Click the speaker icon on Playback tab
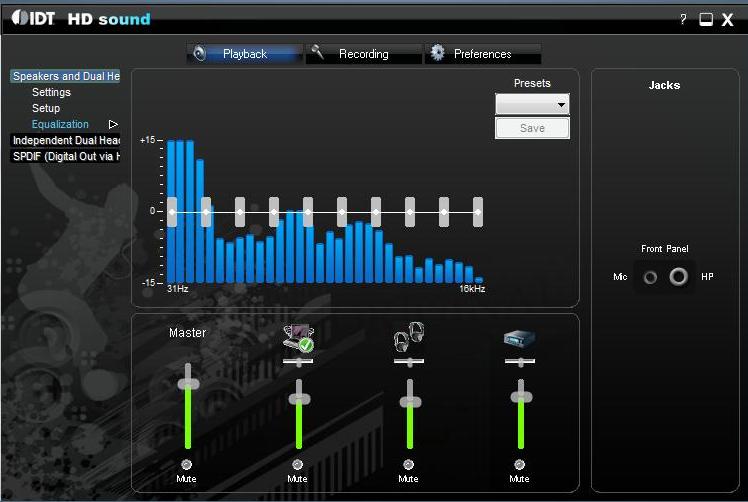The image size is (748, 502). pyautogui.click(x=200, y=53)
